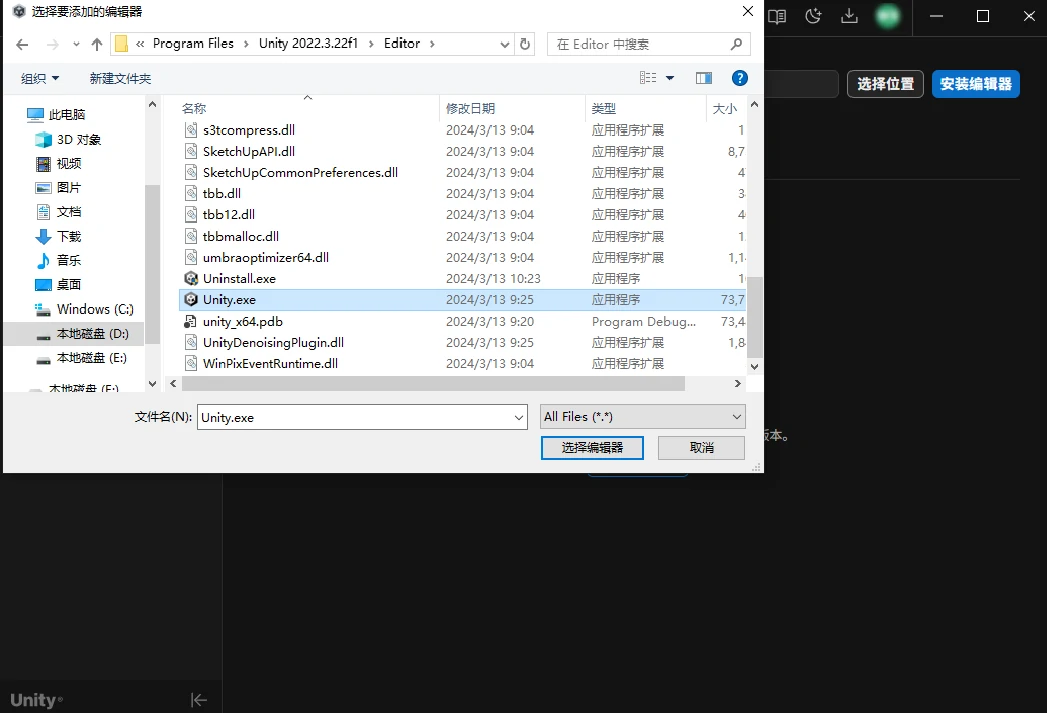Toggle the preview pane icon

[x=704, y=78]
